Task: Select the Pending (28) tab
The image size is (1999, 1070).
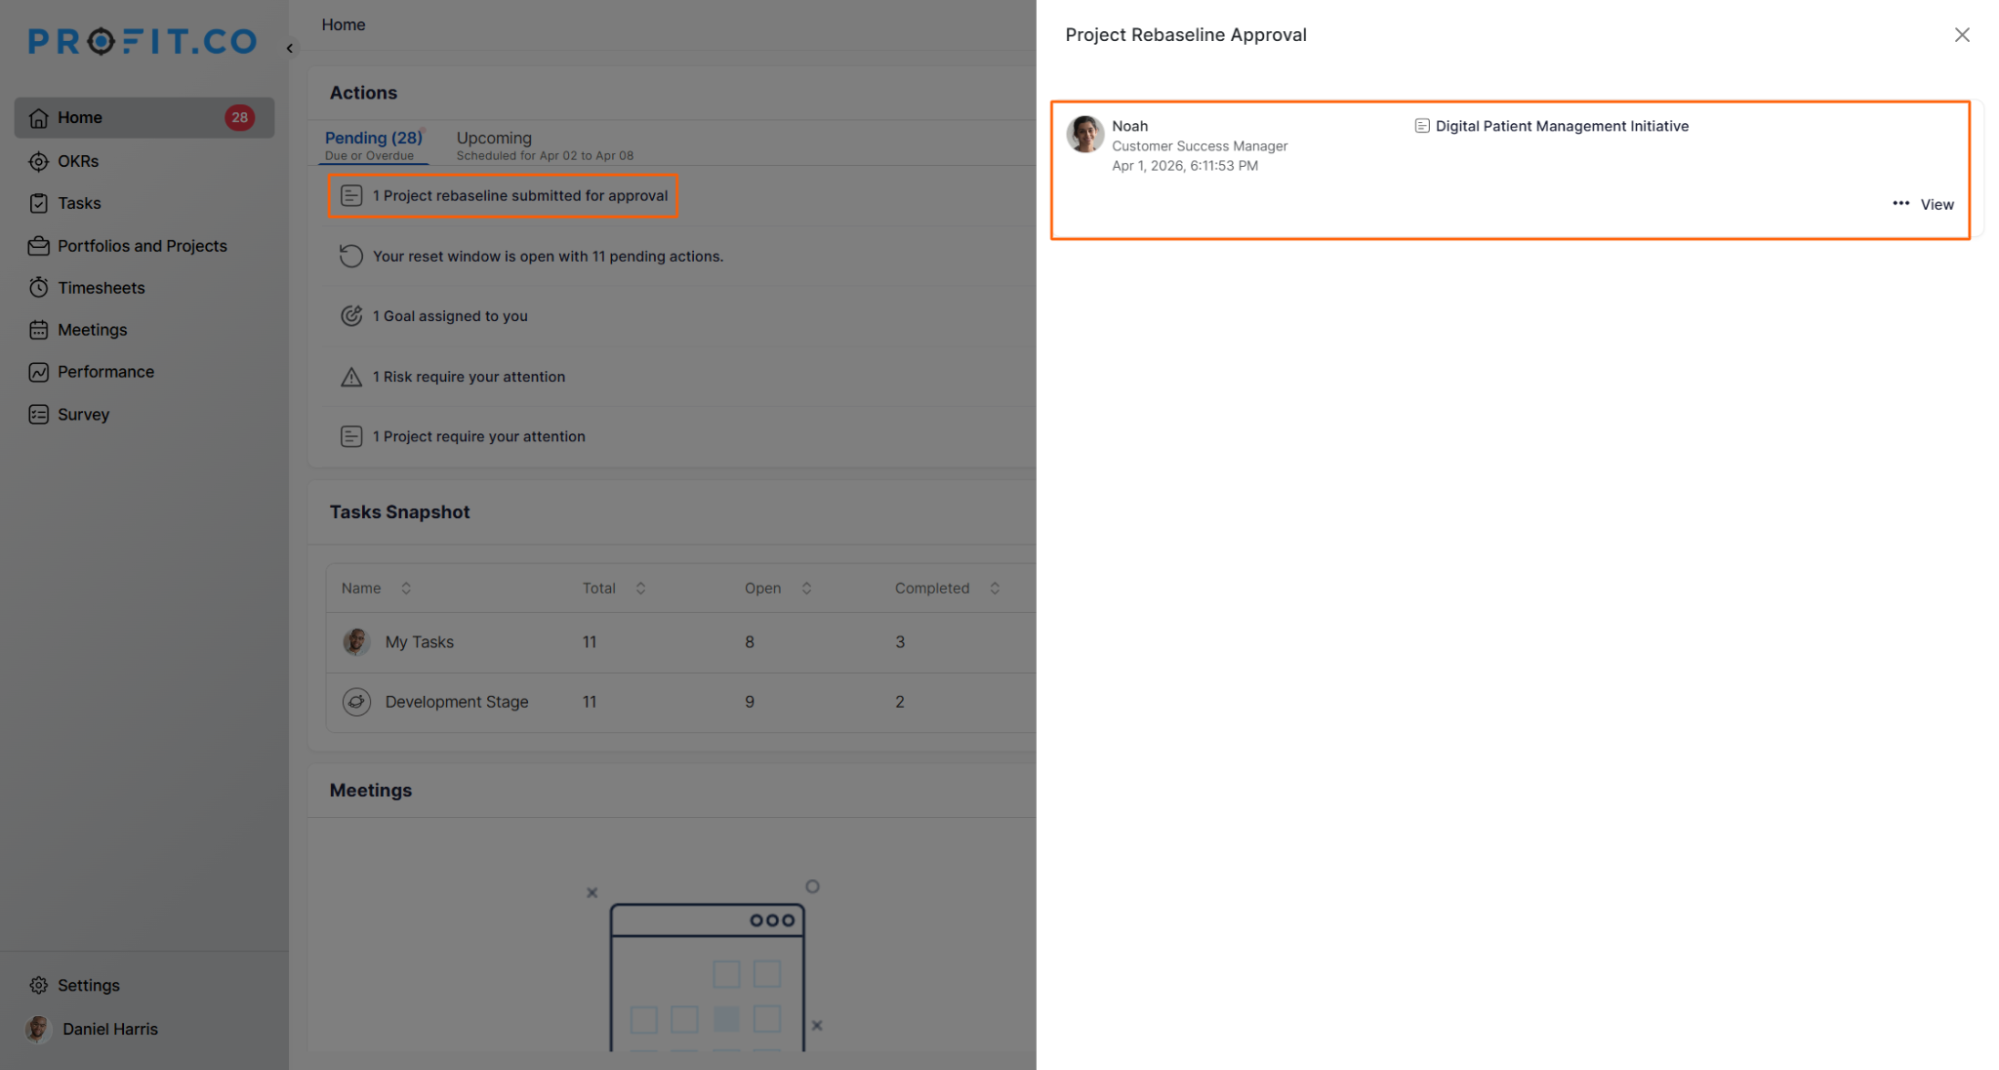Action: 373,138
